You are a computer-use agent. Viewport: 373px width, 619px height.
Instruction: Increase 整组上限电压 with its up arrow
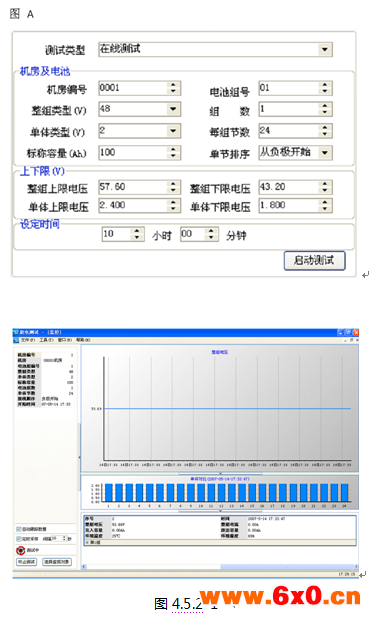[173, 184]
